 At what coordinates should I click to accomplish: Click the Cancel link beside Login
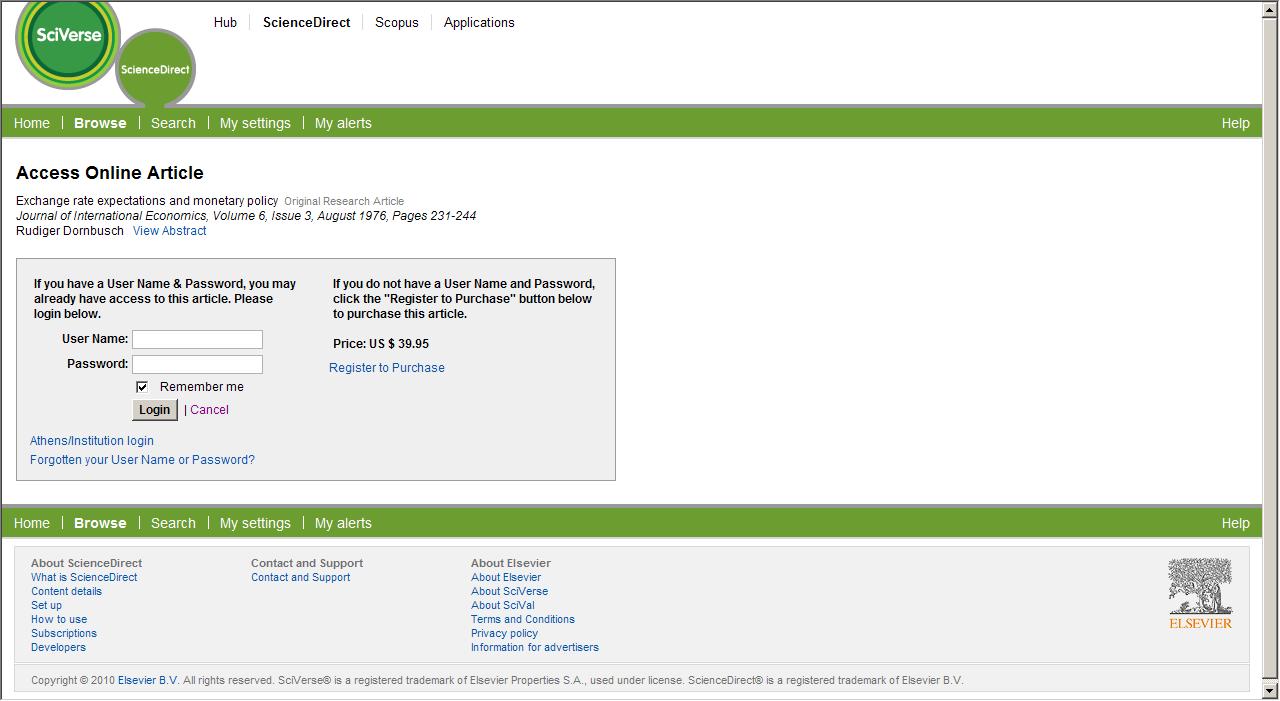[x=209, y=410]
